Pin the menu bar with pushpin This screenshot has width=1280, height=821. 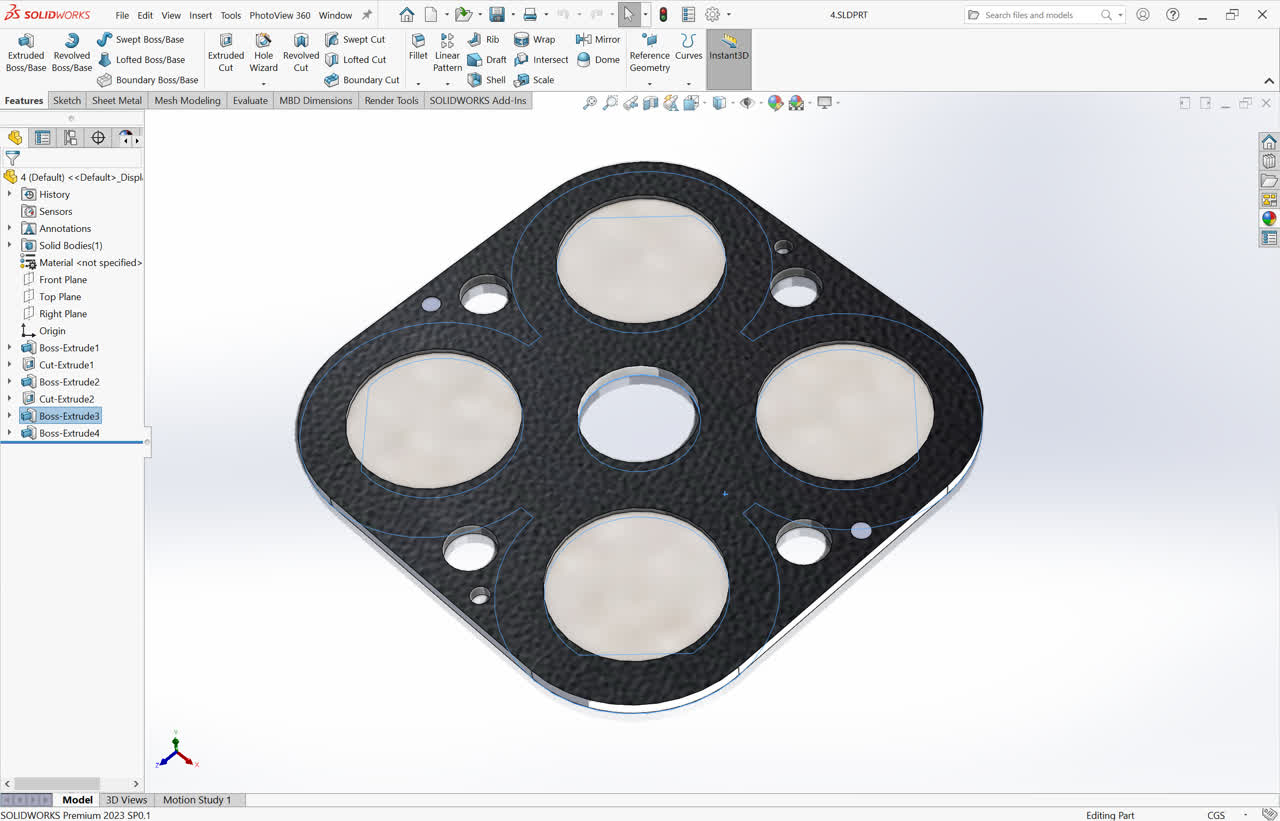[x=367, y=15]
